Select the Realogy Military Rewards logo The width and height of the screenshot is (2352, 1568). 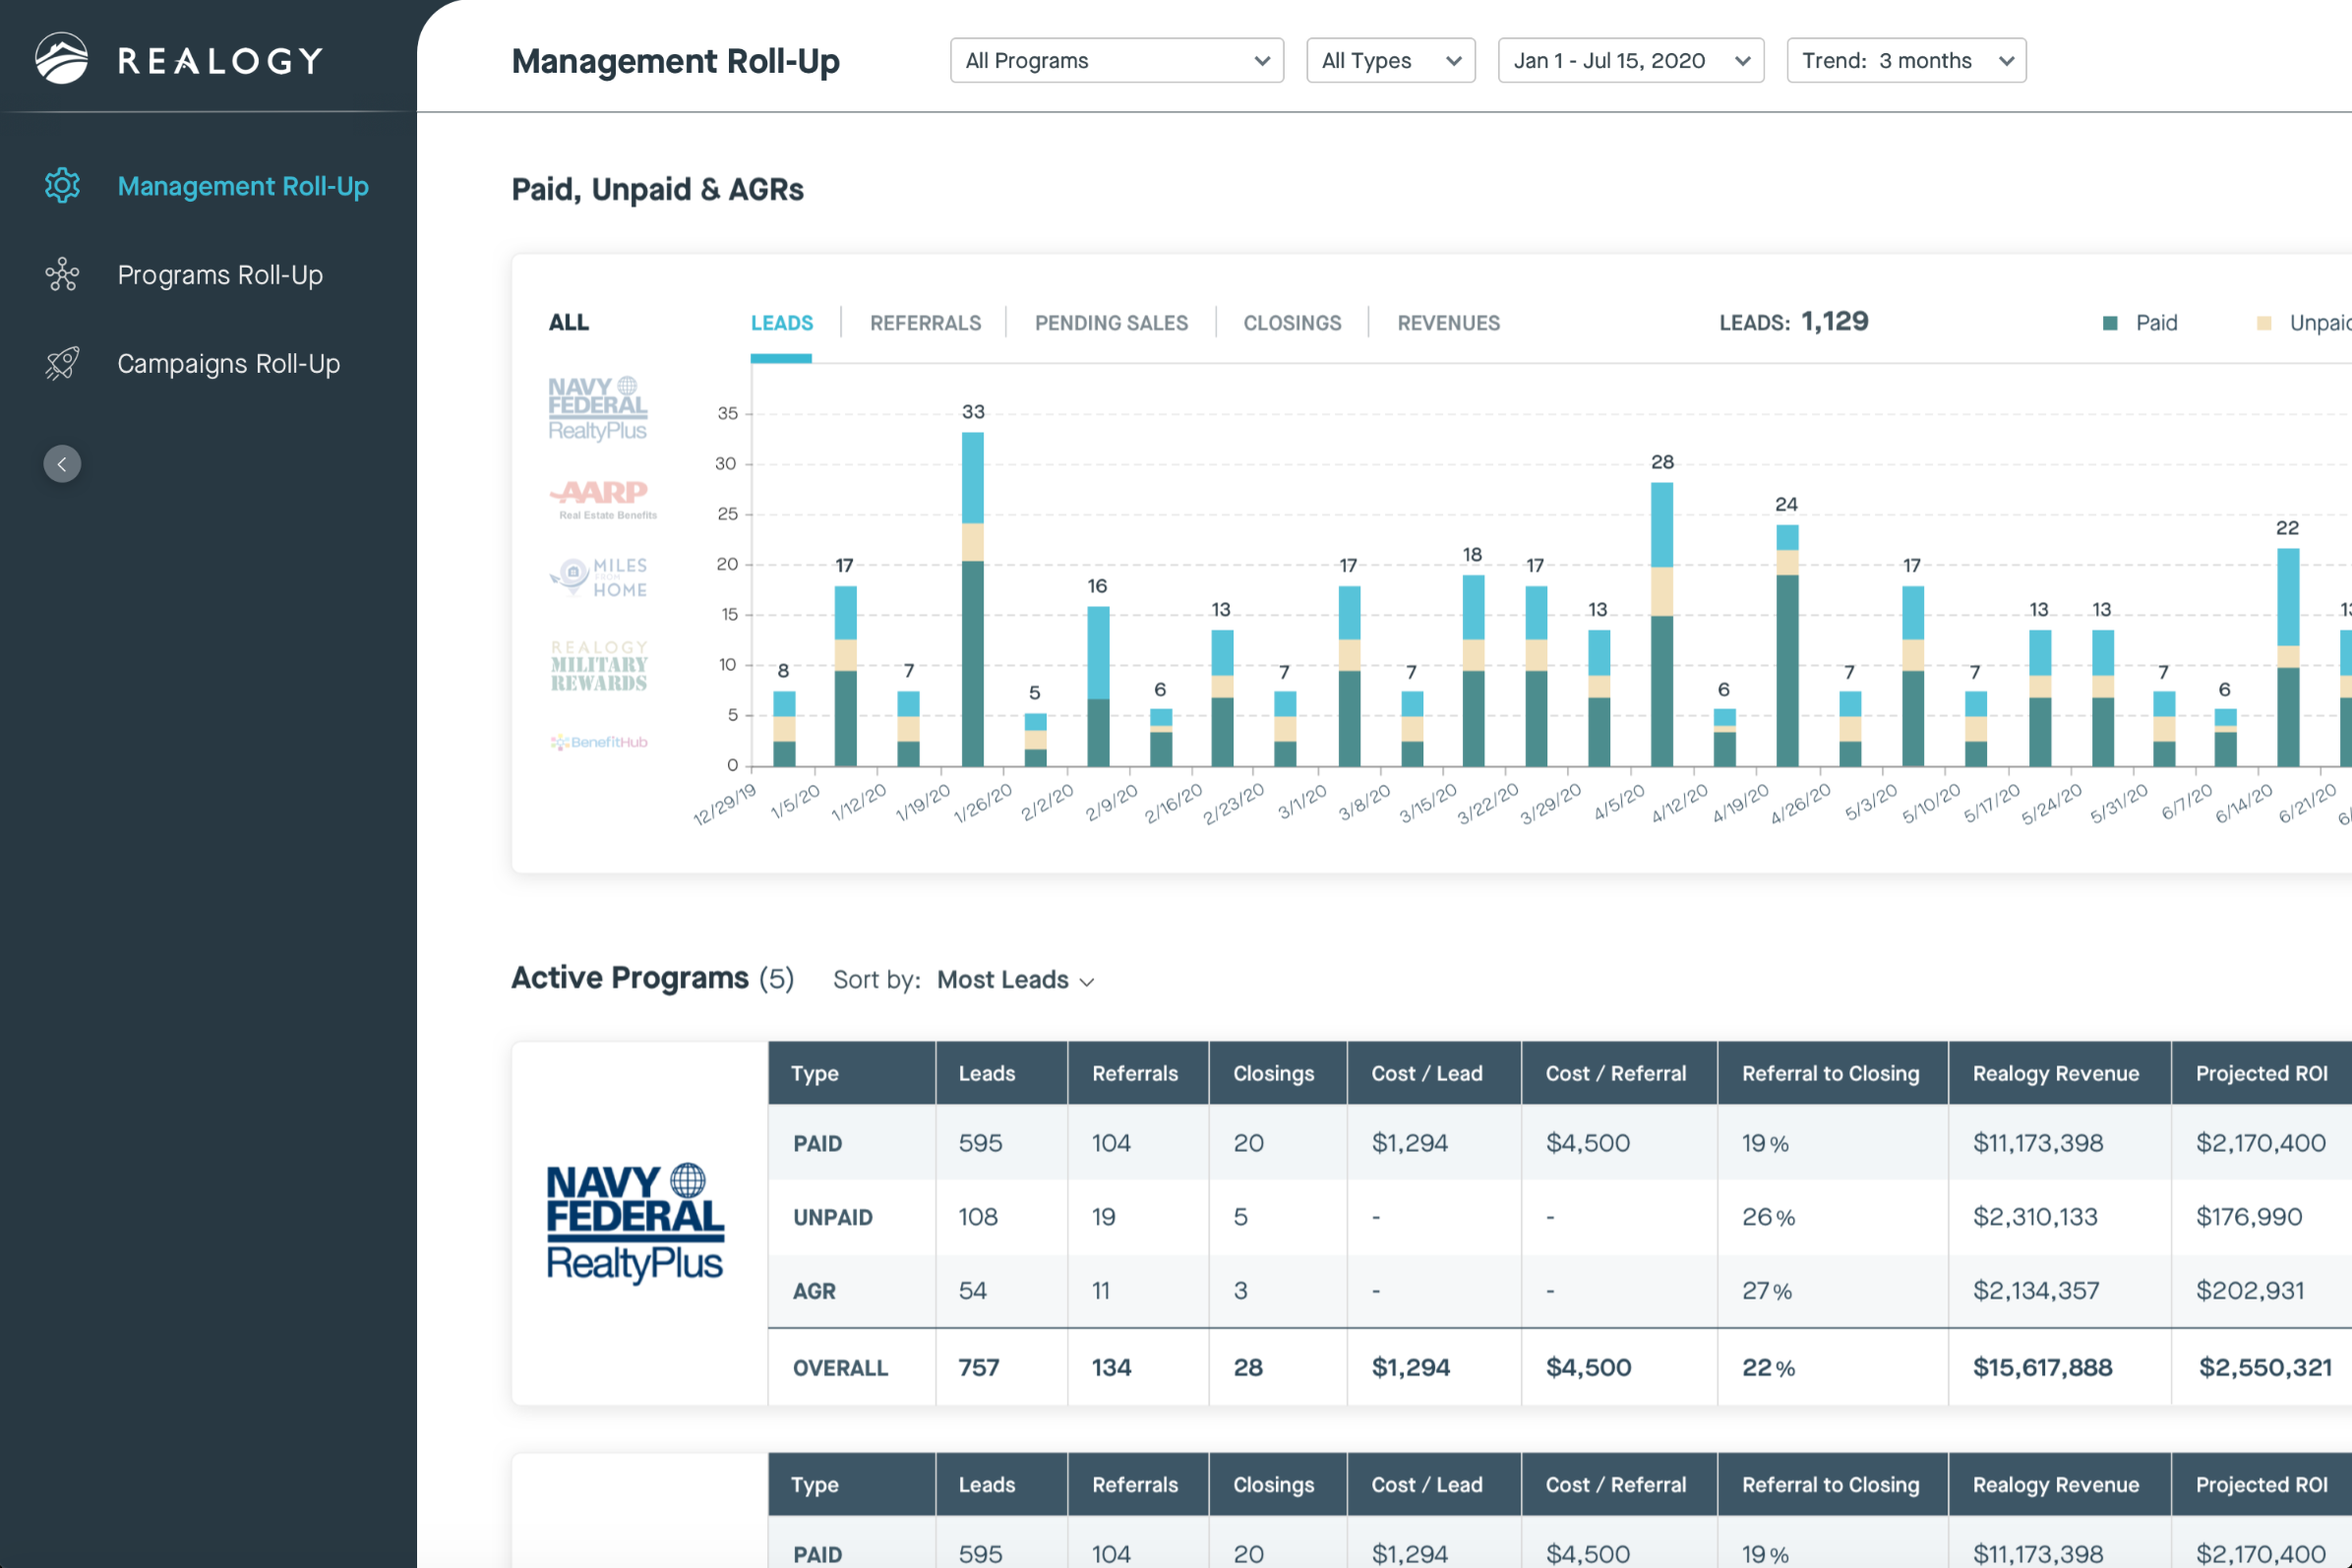coord(599,666)
